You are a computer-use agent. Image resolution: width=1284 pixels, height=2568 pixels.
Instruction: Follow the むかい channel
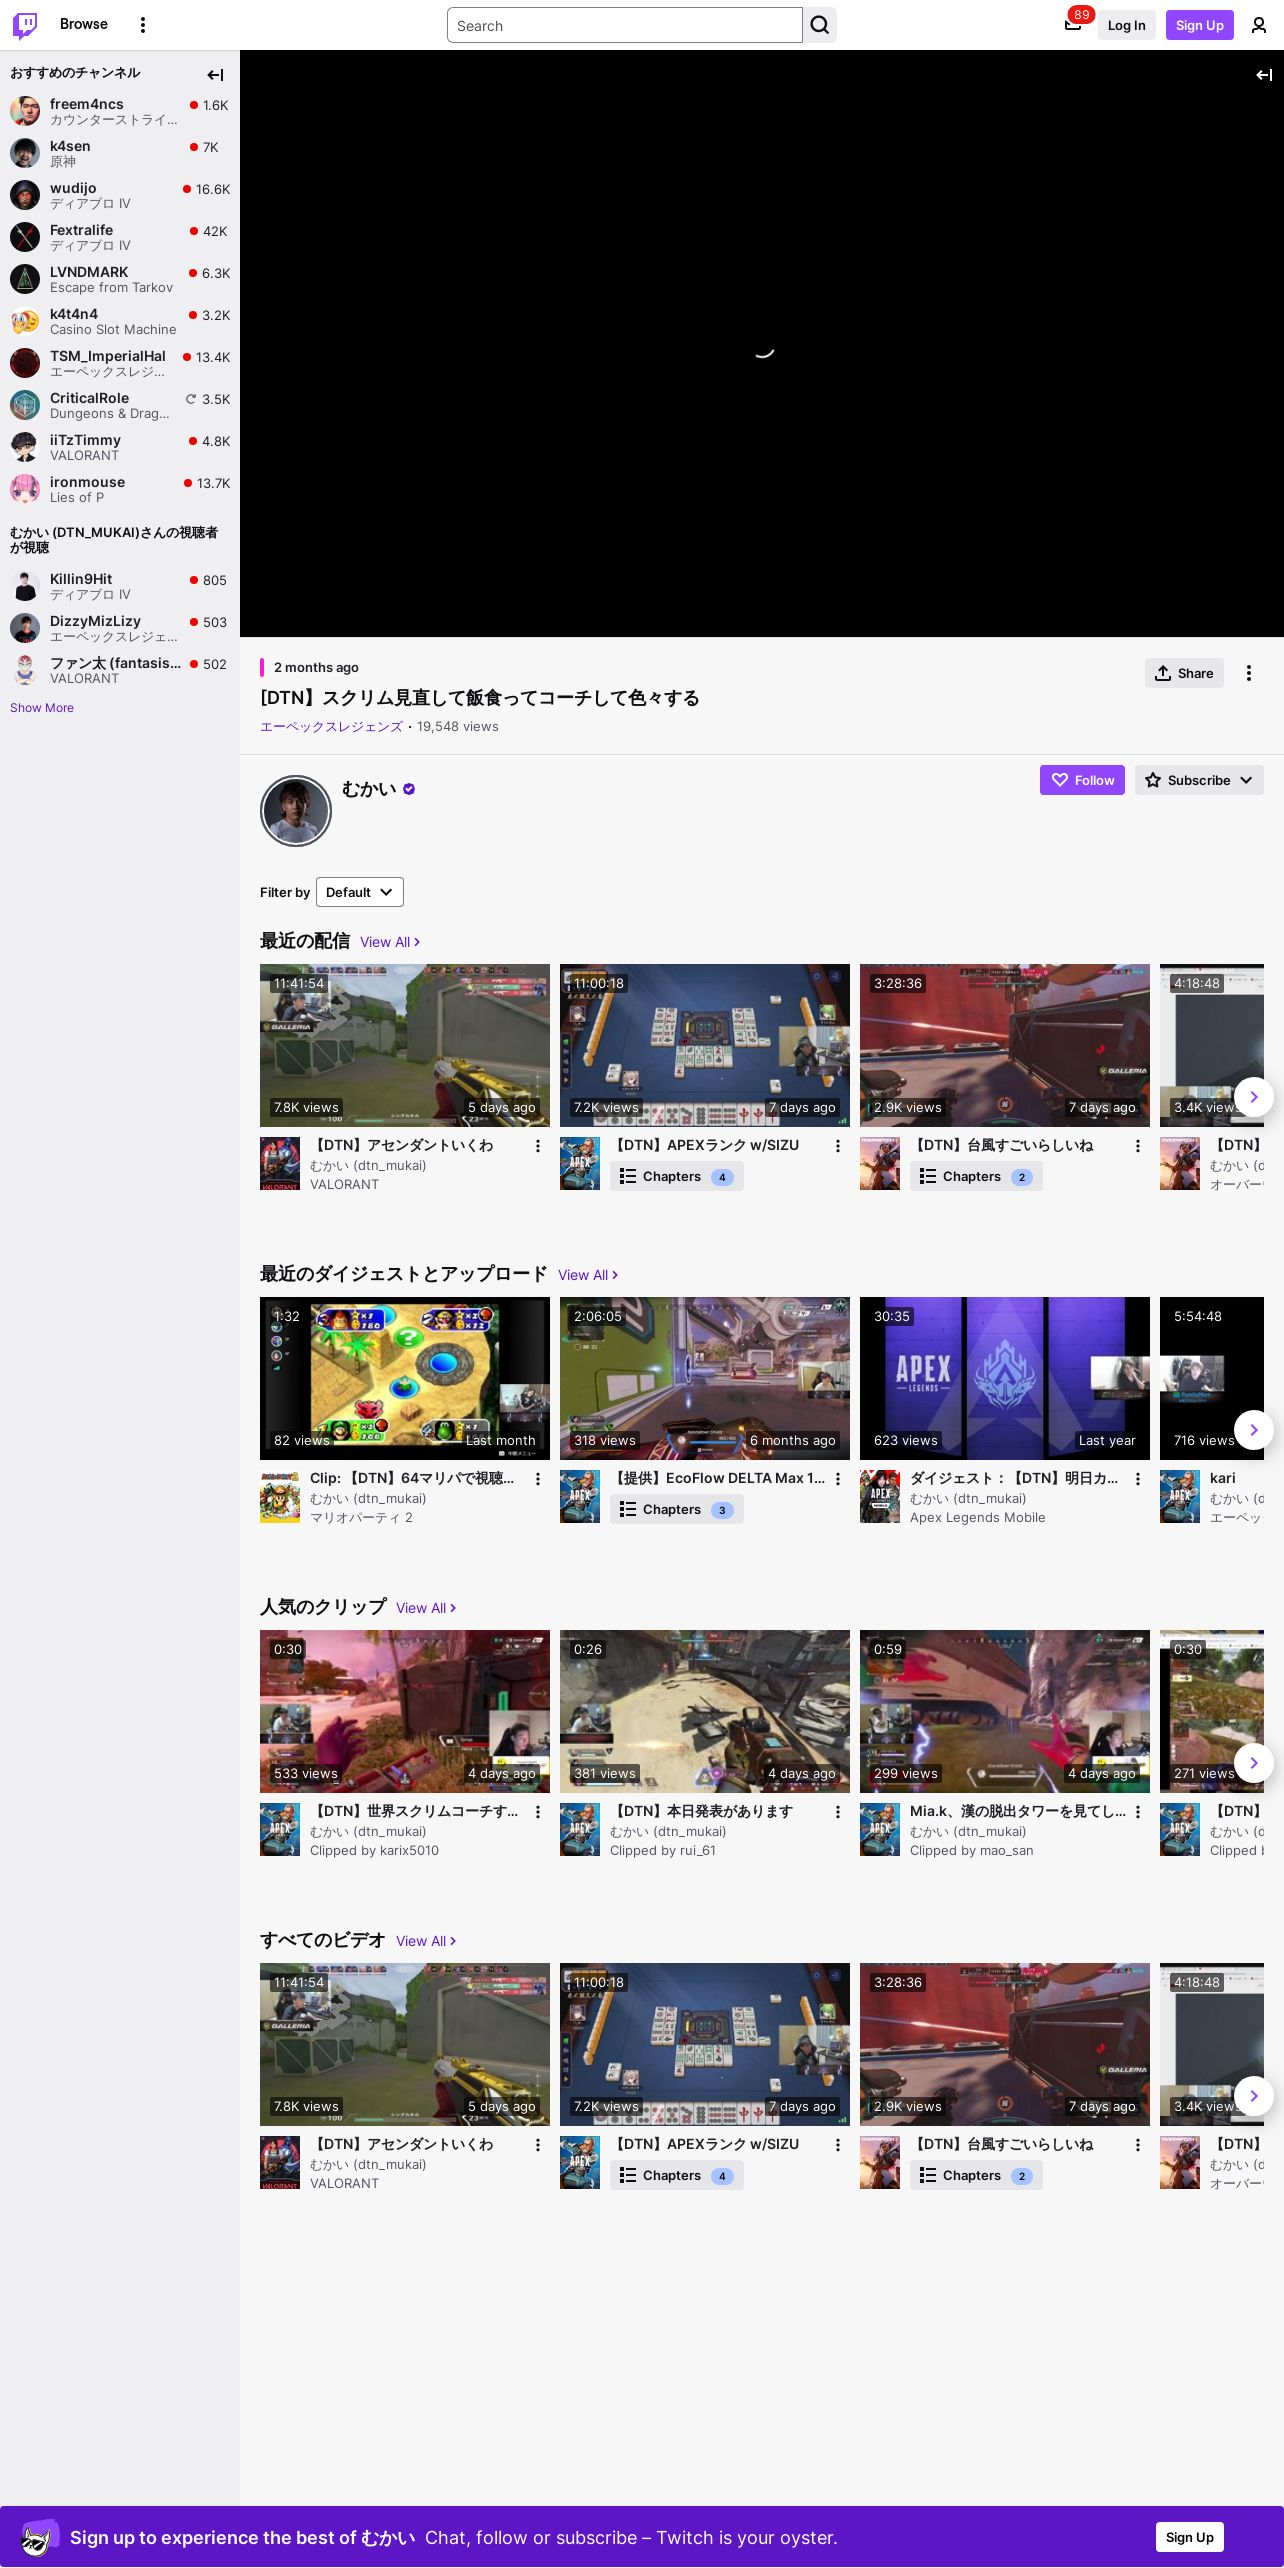pos(1082,780)
